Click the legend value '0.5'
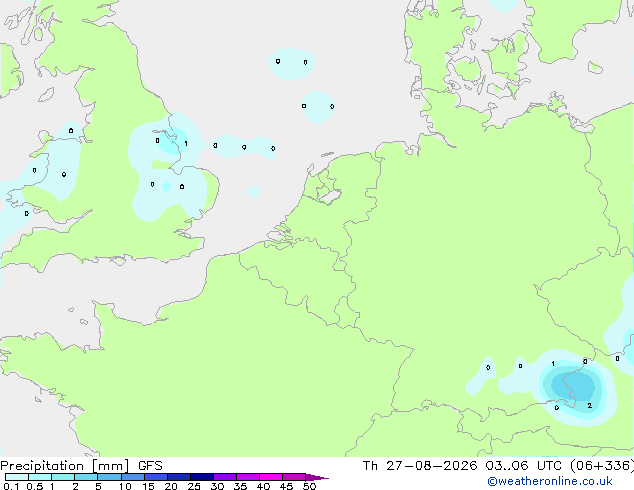Image resolution: width=634 pixels, height=490 pixels. [35, 486]
